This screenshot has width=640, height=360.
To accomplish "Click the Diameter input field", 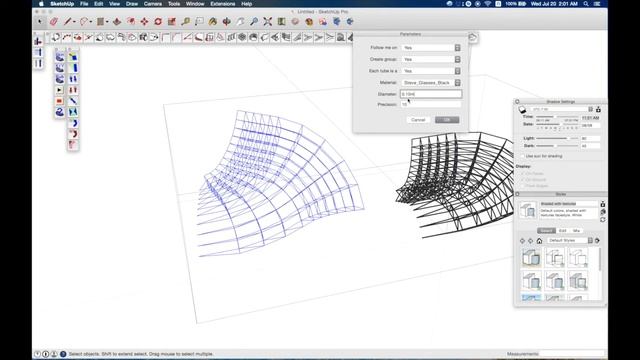I will point(431,94).
